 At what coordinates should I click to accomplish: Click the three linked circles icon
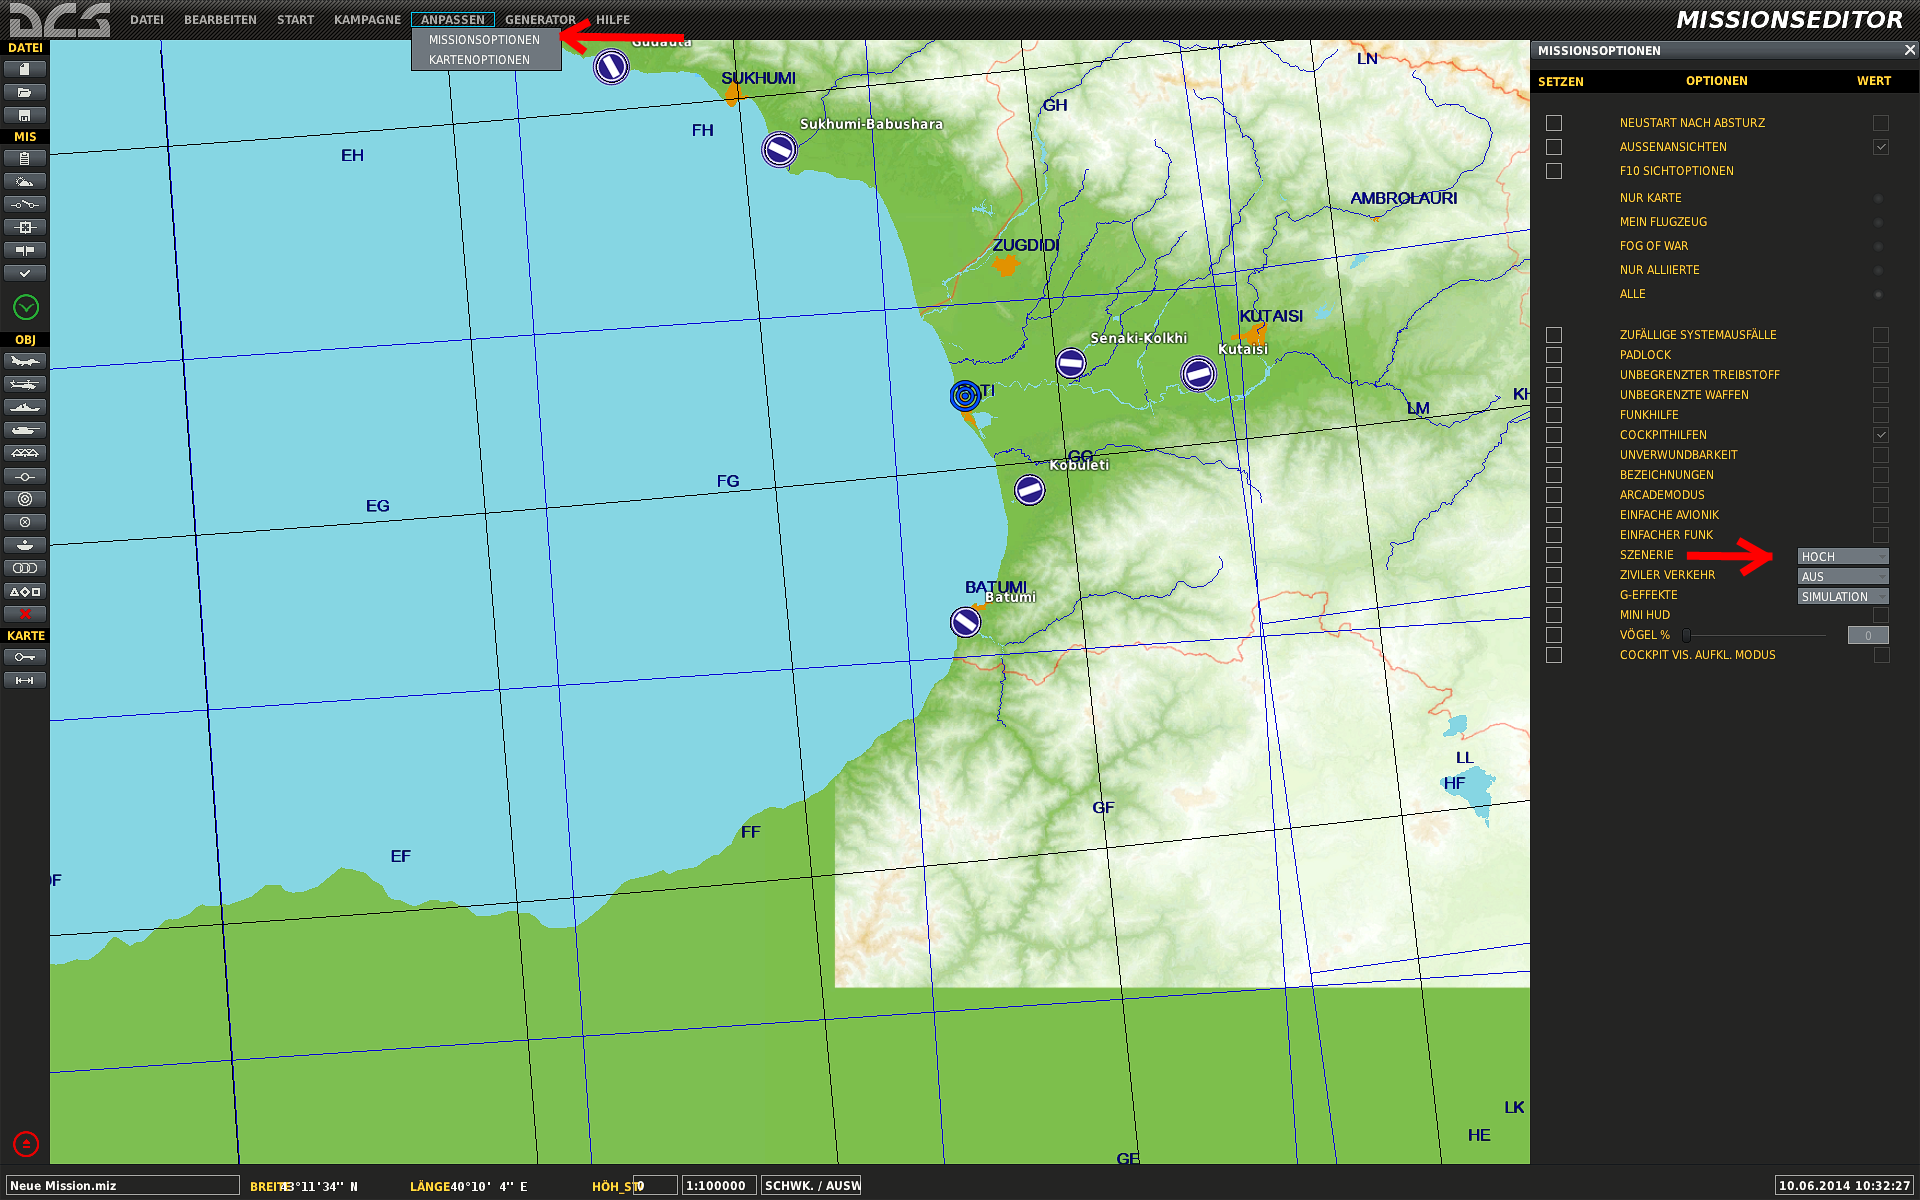25,568
